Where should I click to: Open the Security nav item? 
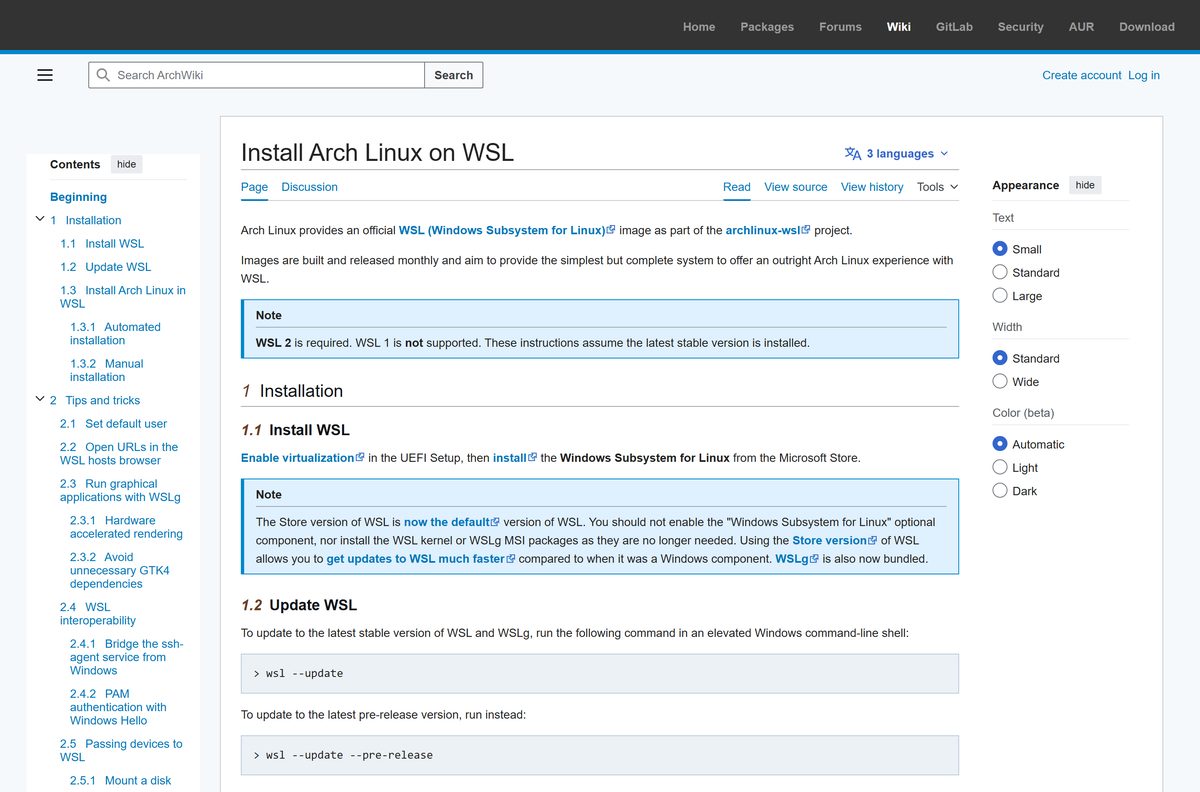pyautogui.click(x=1020, y=27)
